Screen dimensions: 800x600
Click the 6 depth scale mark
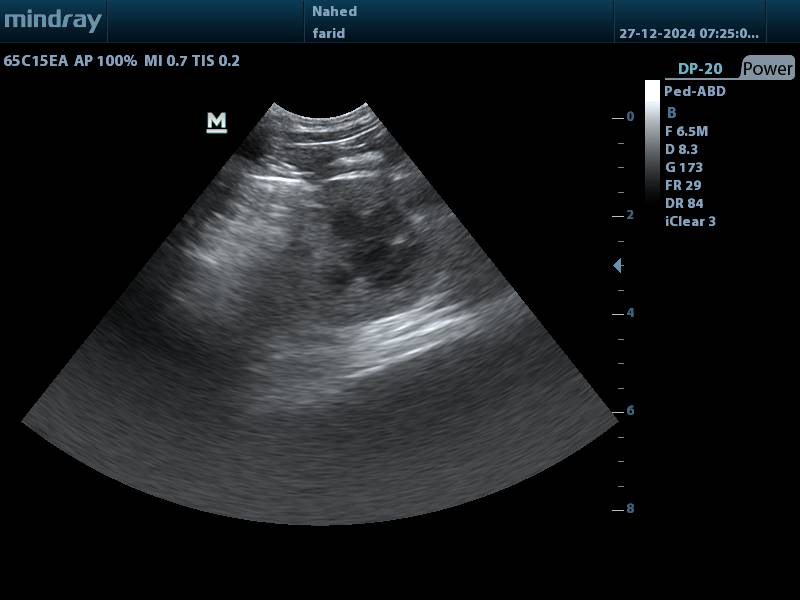pyautogui.click(x=630, y=411)
